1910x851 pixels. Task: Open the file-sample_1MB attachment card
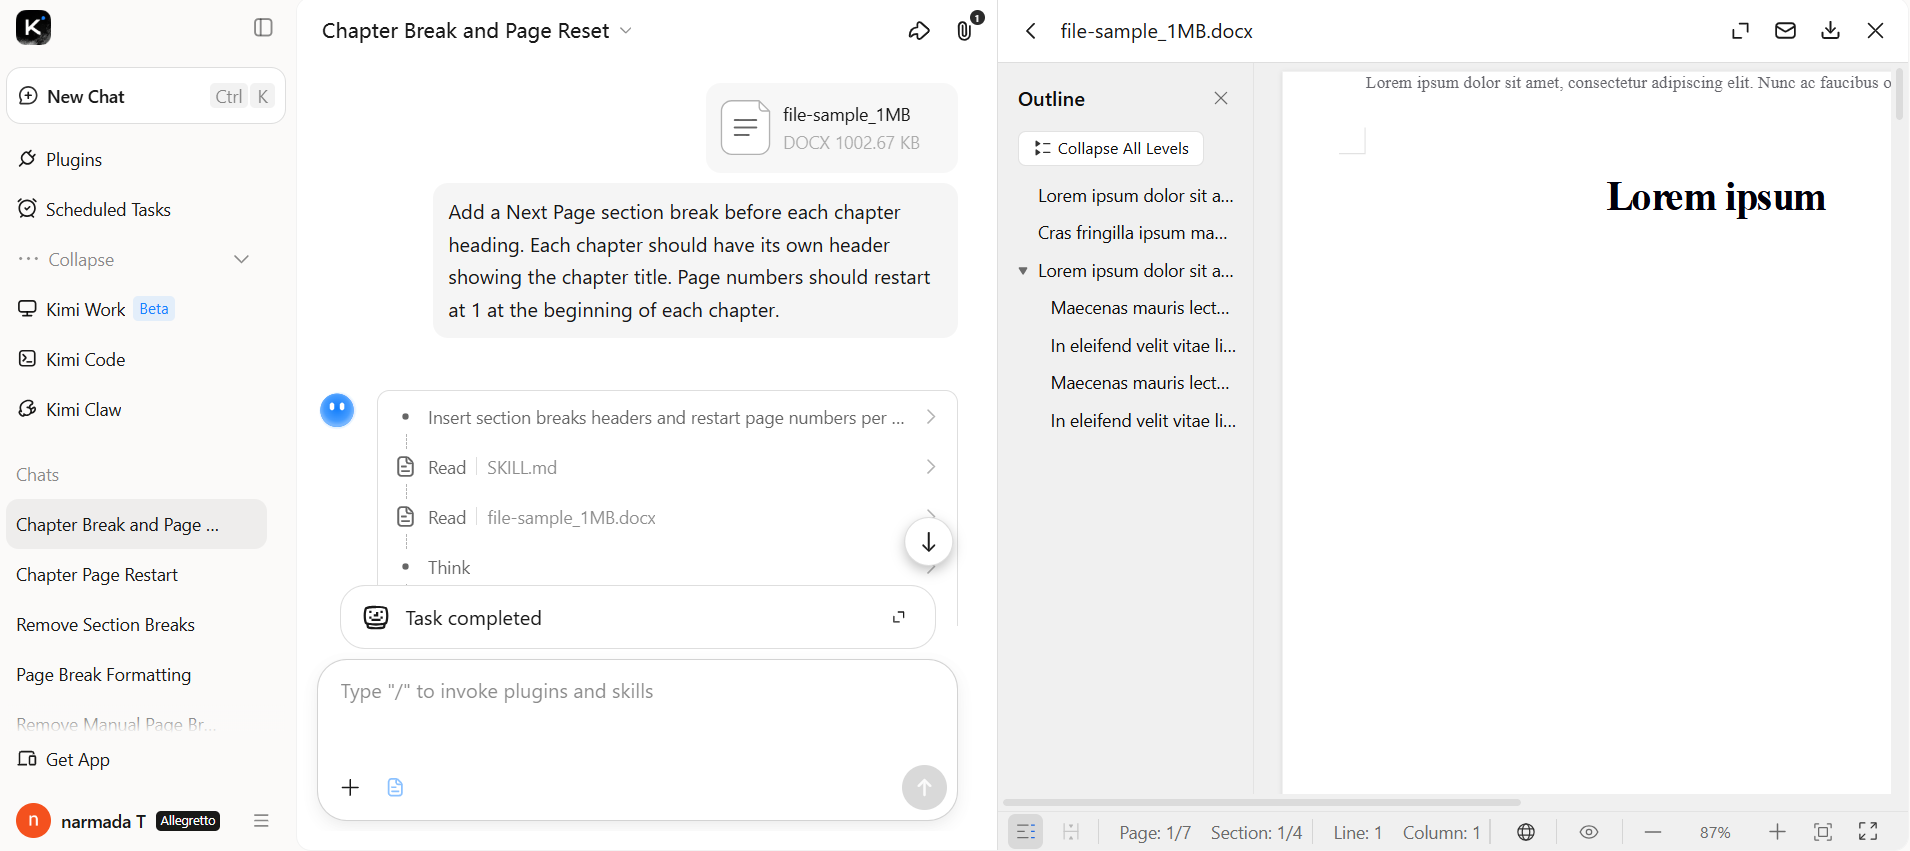(x=832, y=128)
